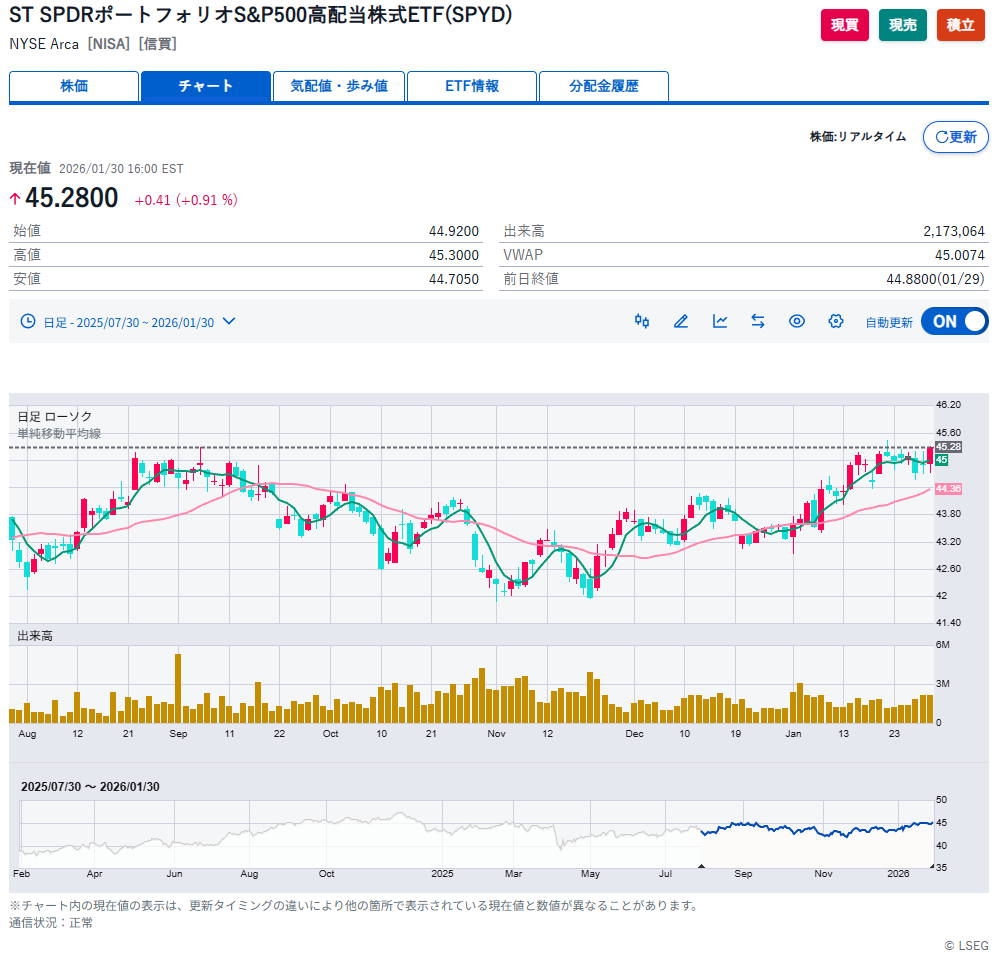Open the 気配値・歩み値 tab
Screen dimensions: 1000x961
click(338, 86)
